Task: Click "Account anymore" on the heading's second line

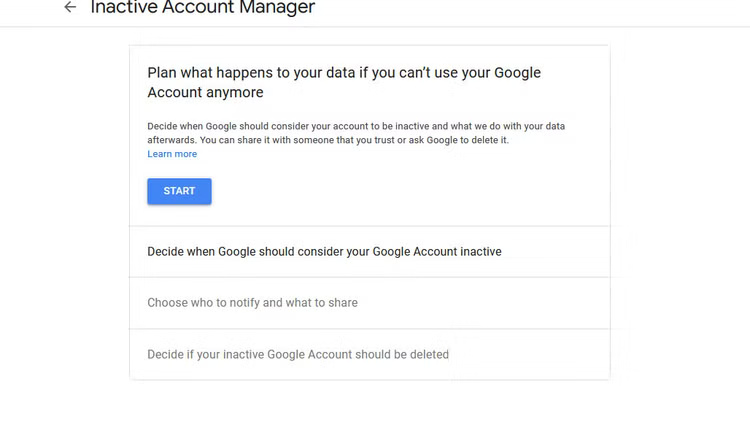Action: [205, 92]
